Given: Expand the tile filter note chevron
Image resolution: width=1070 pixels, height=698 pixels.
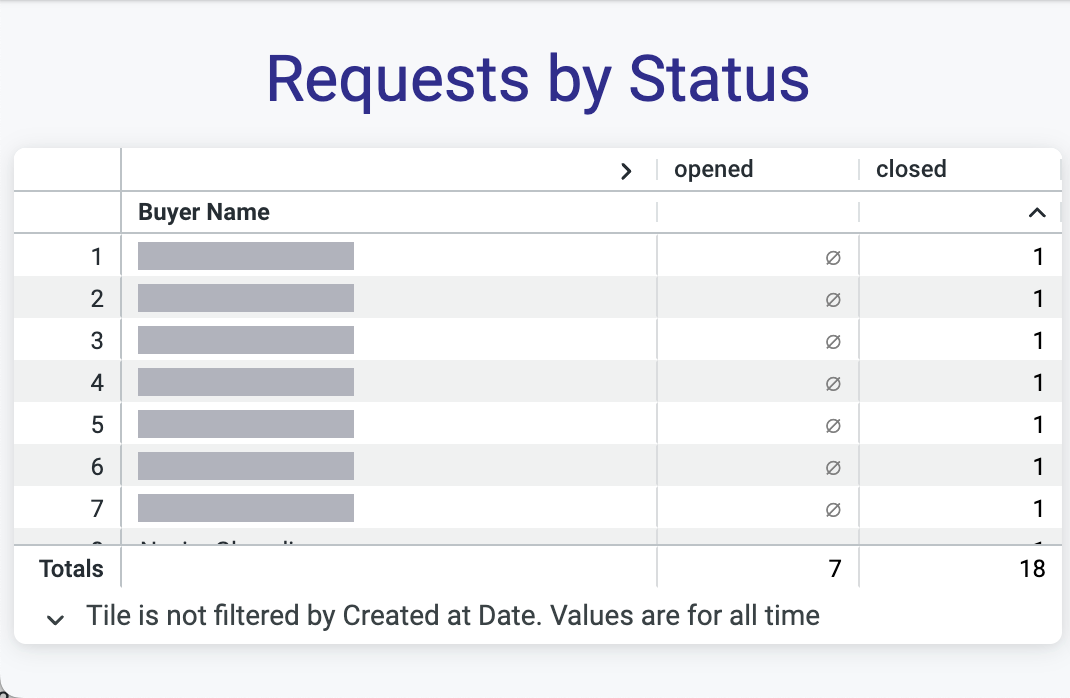Looking at the screenshot, I should pos(55,620).
